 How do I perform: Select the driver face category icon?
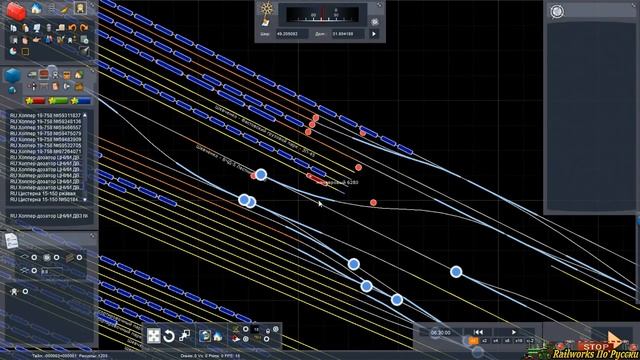tap(56, 87)
